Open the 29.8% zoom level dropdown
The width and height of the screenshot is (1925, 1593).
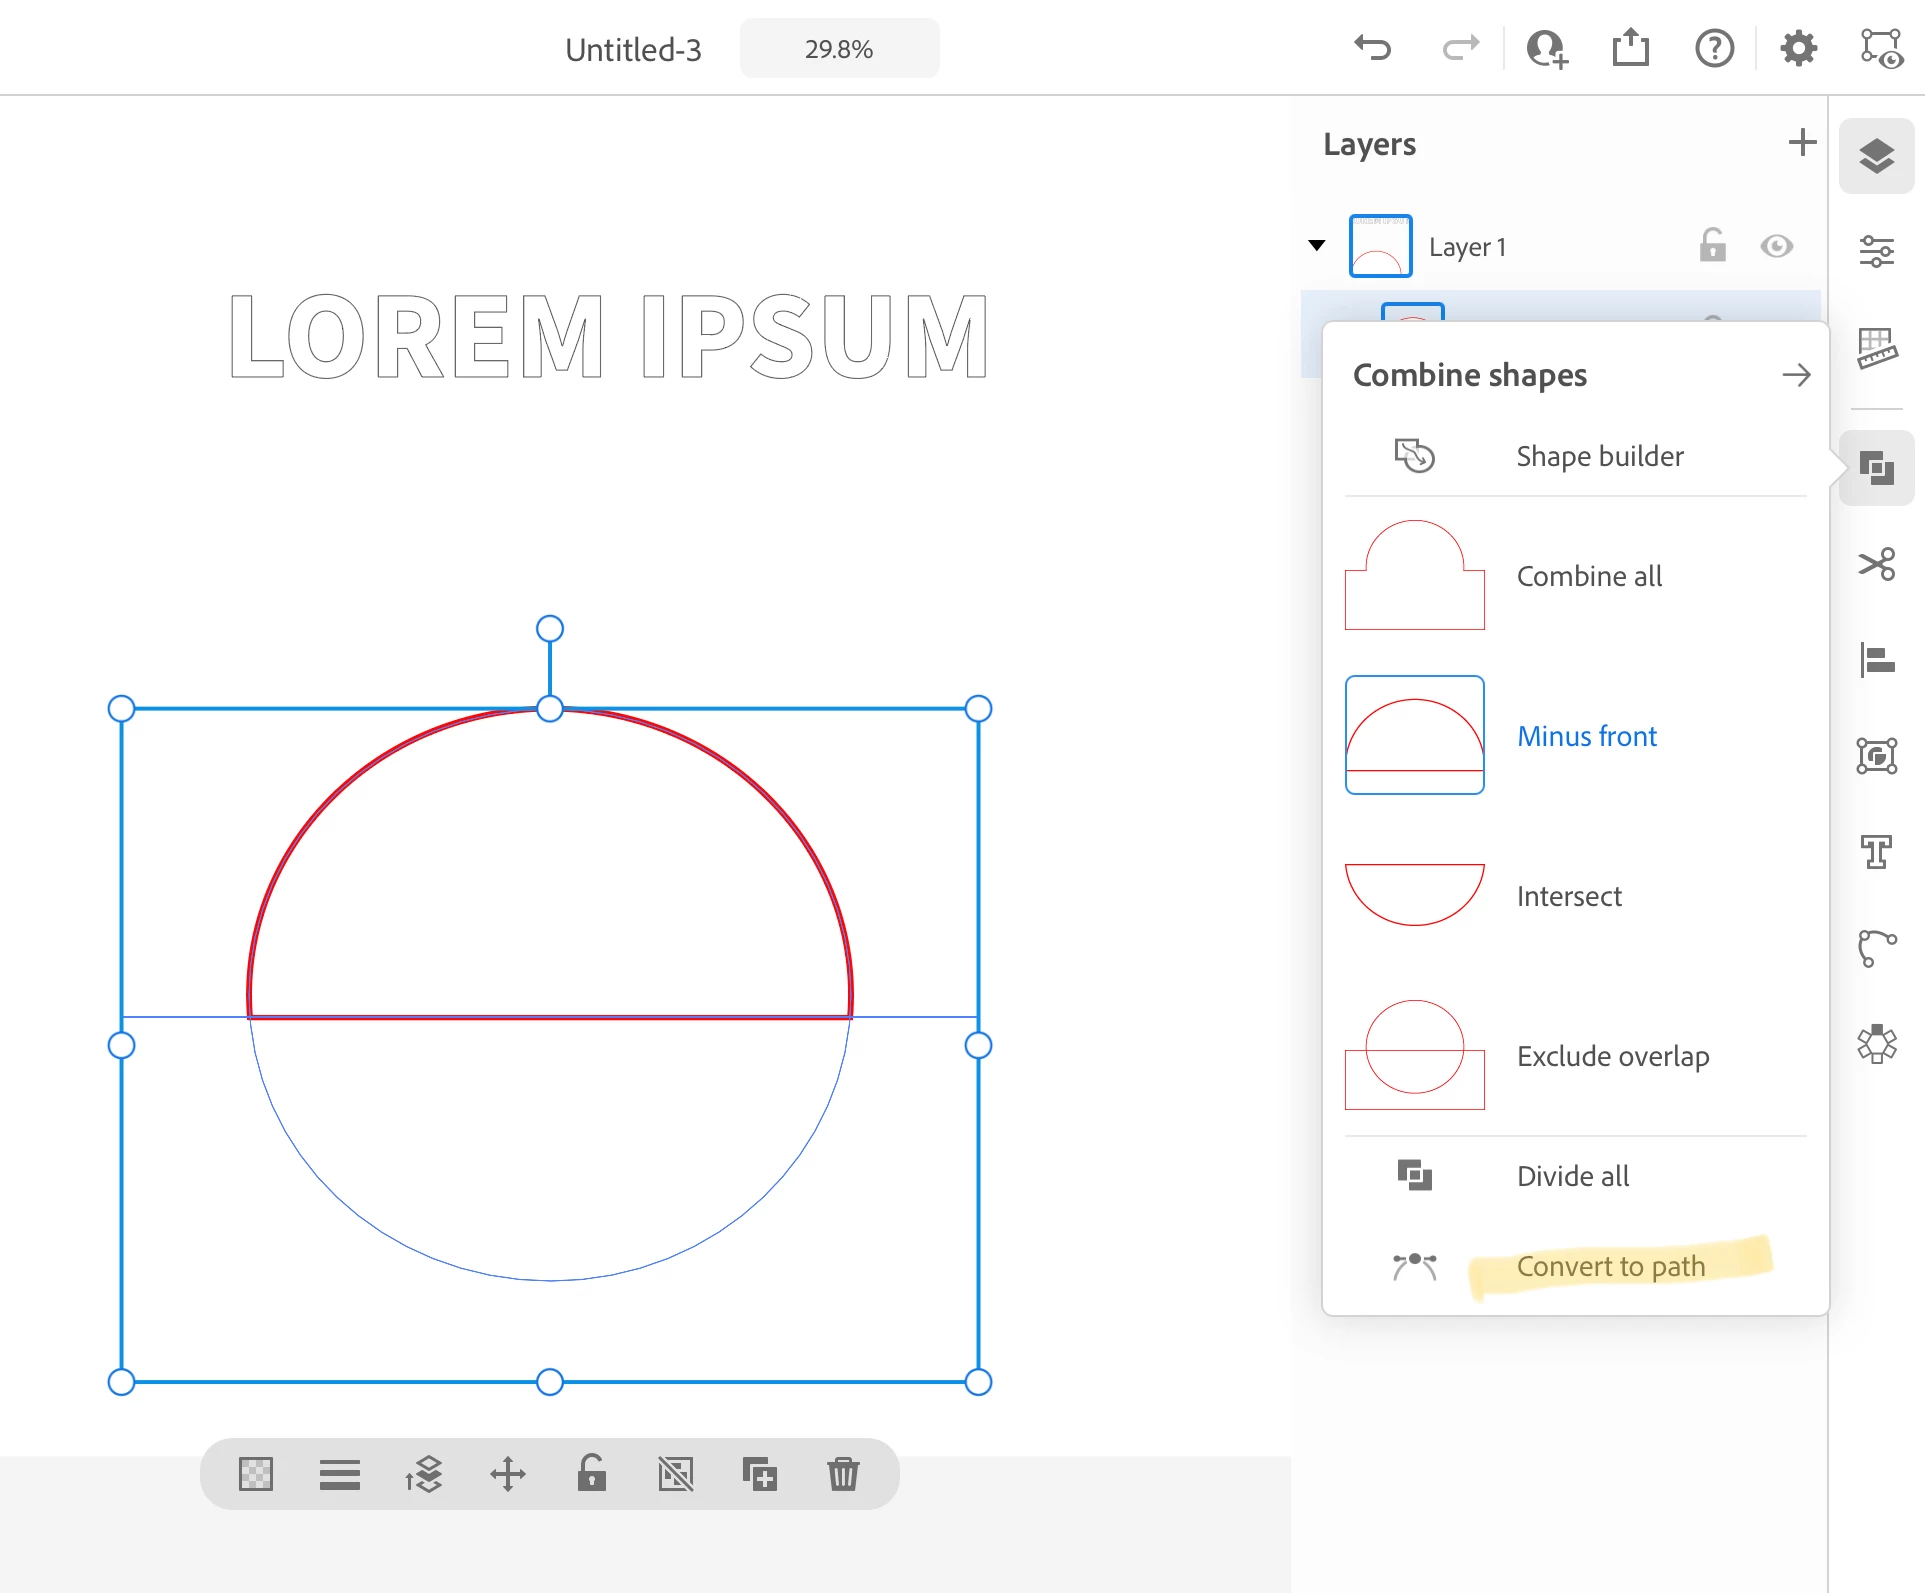tap(839, 49)
